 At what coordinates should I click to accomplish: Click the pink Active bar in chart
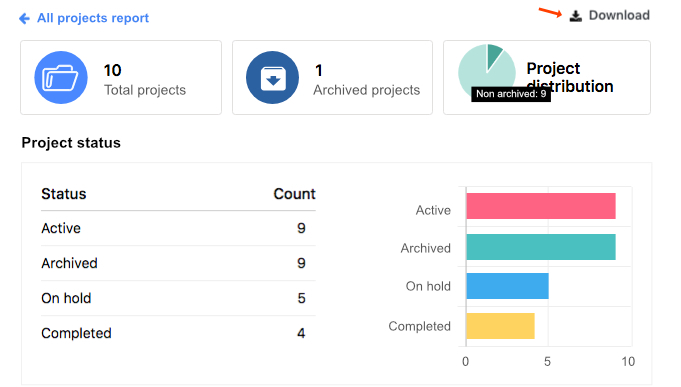[x=541, y=206]
